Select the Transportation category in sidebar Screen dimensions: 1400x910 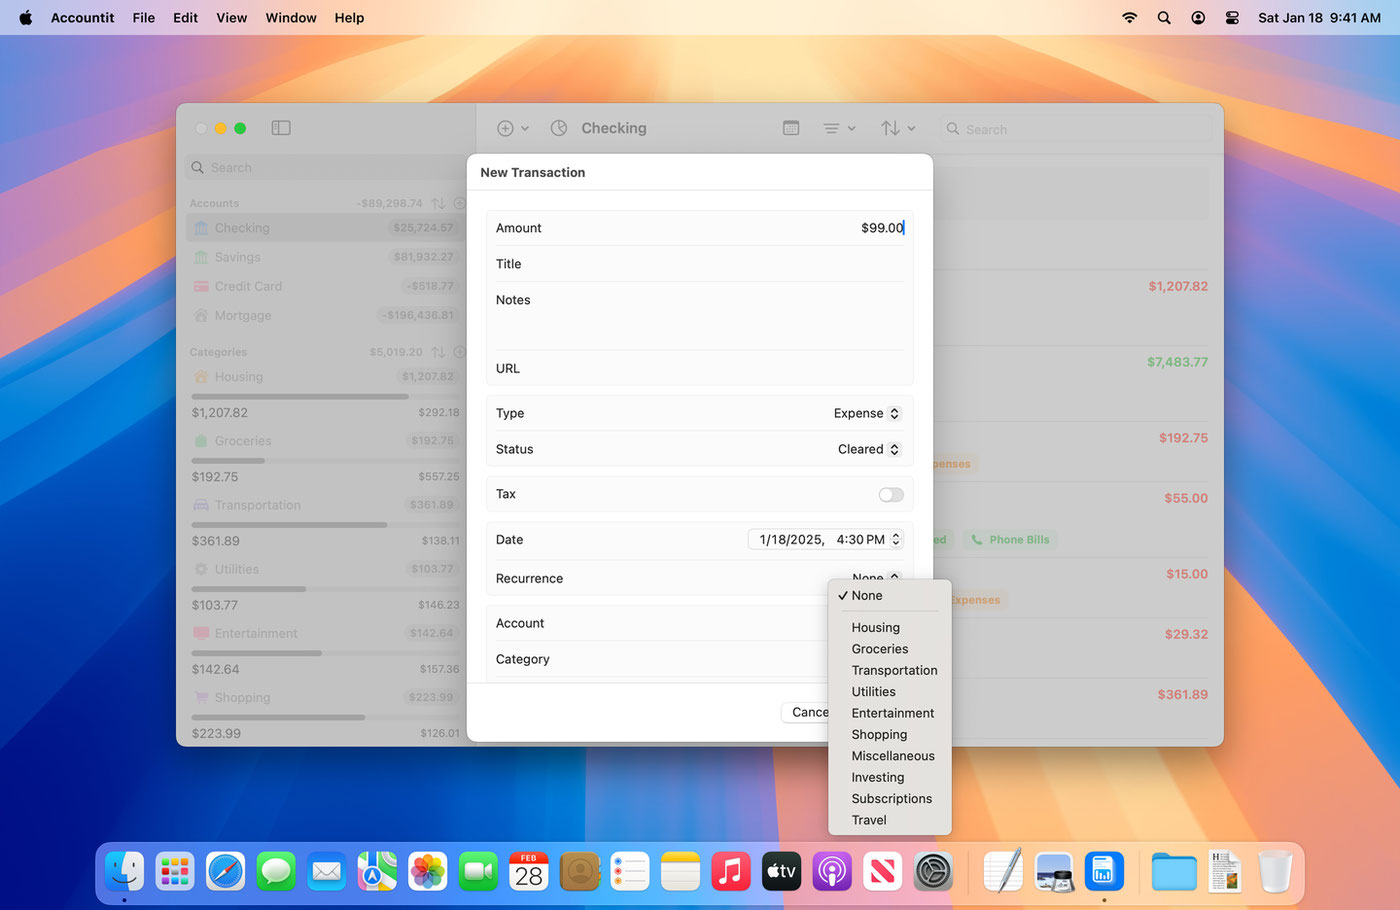[325, 505]
